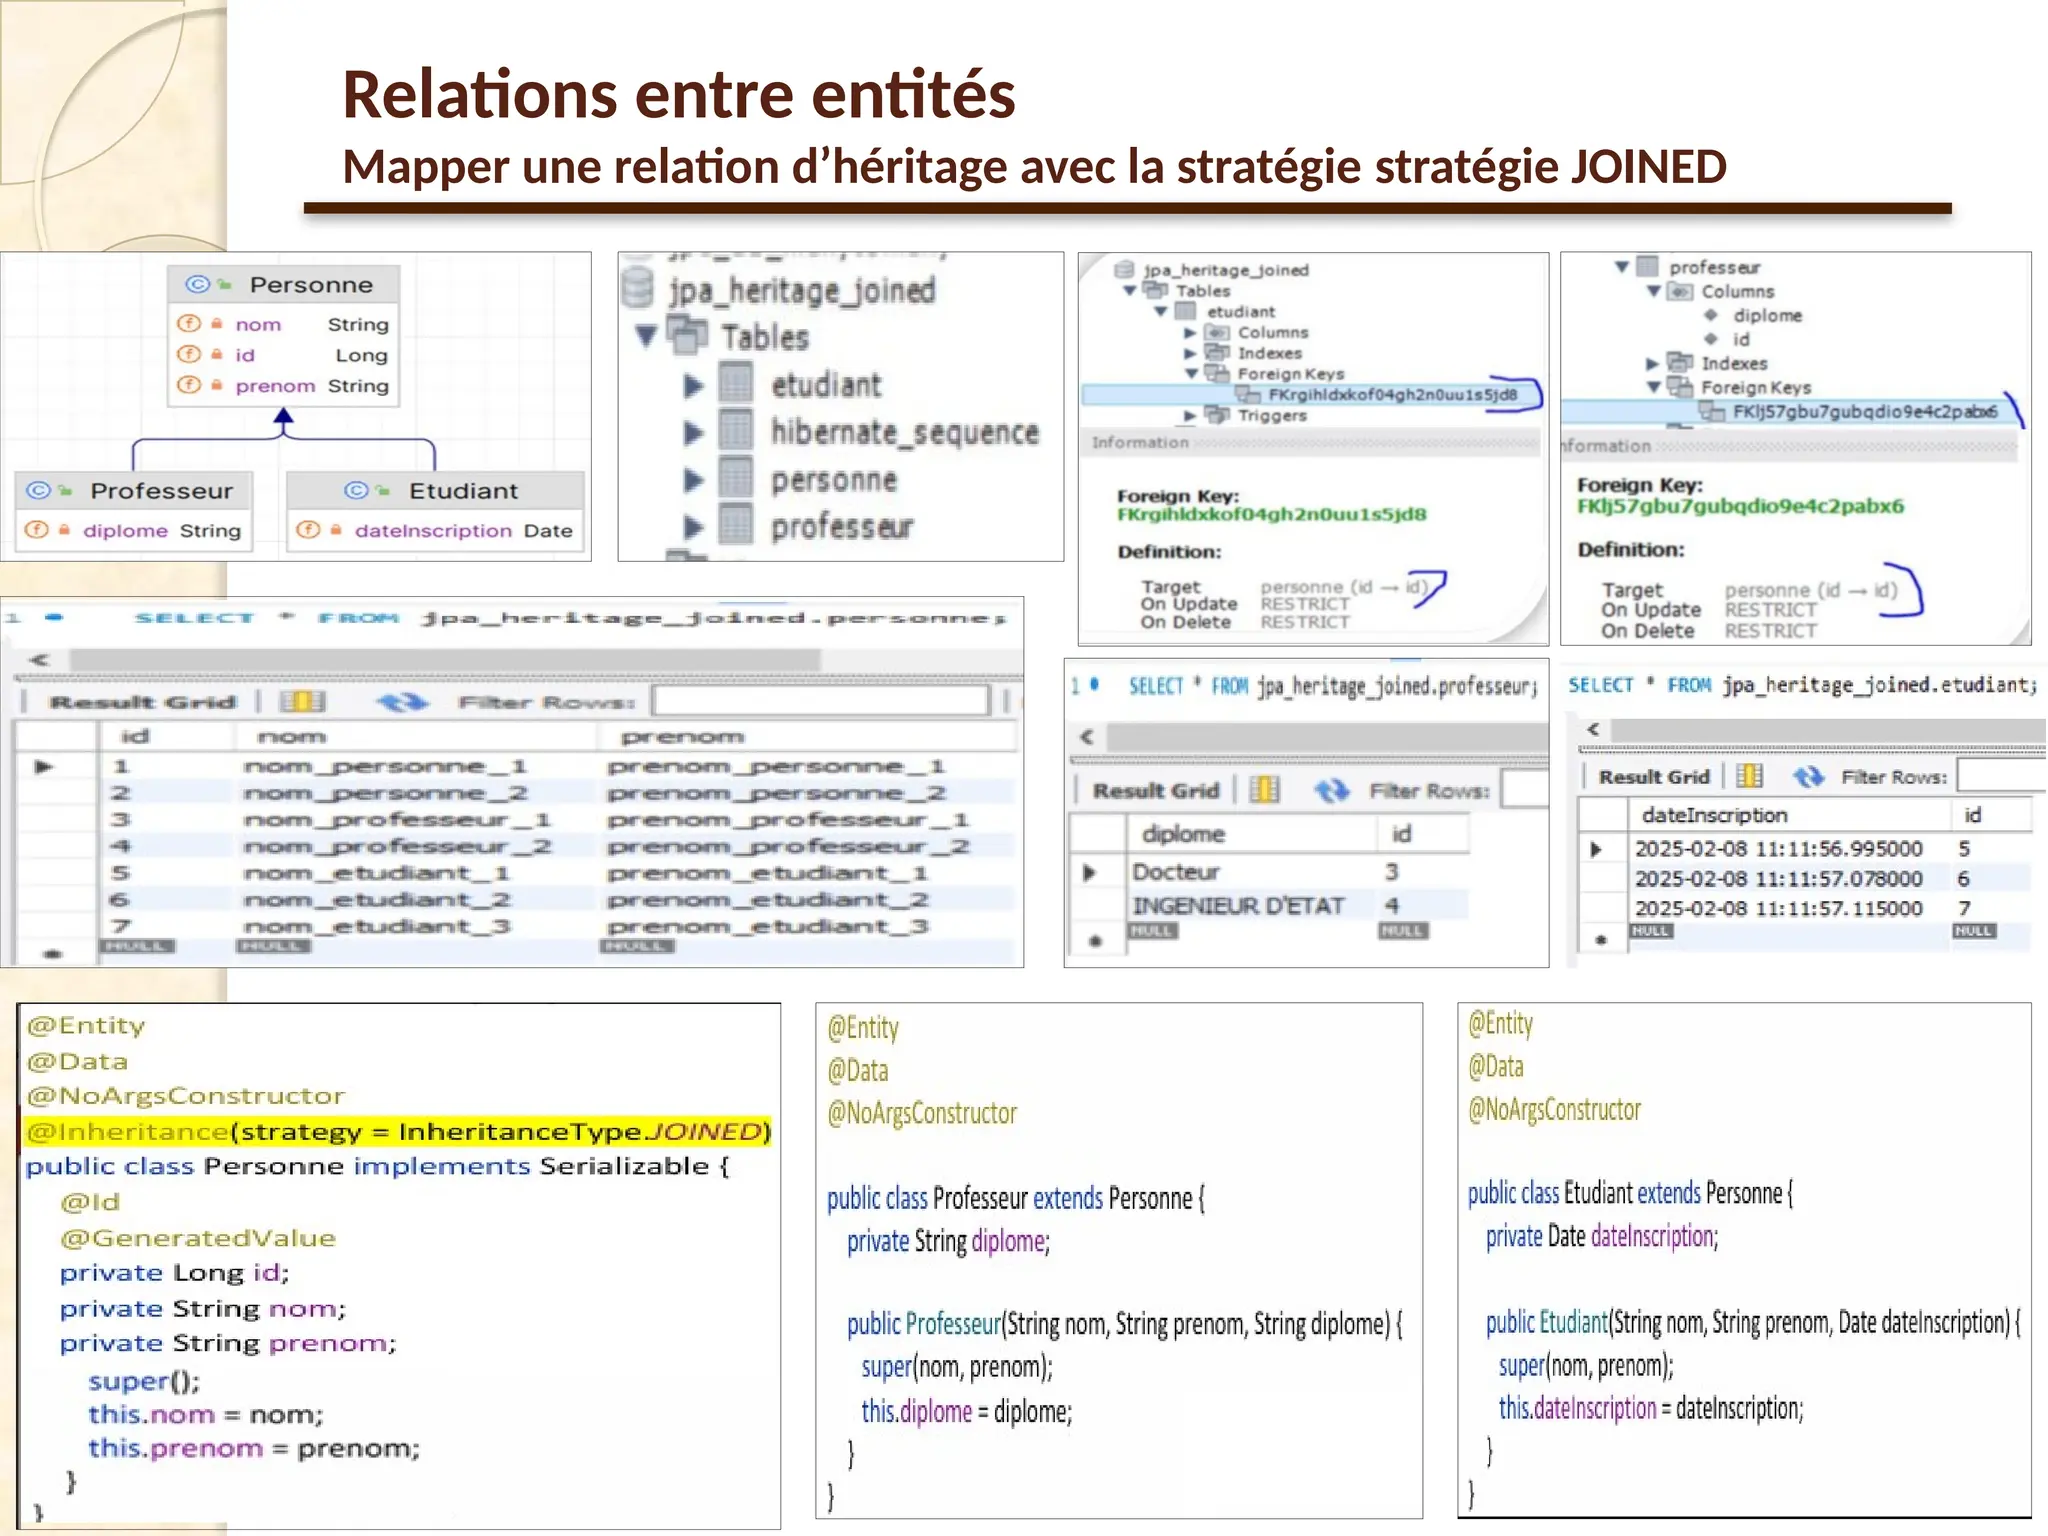Click Result Grid in etudiant query
This screenshot has height=1536, width=2048.
[x=1654, y=777]
